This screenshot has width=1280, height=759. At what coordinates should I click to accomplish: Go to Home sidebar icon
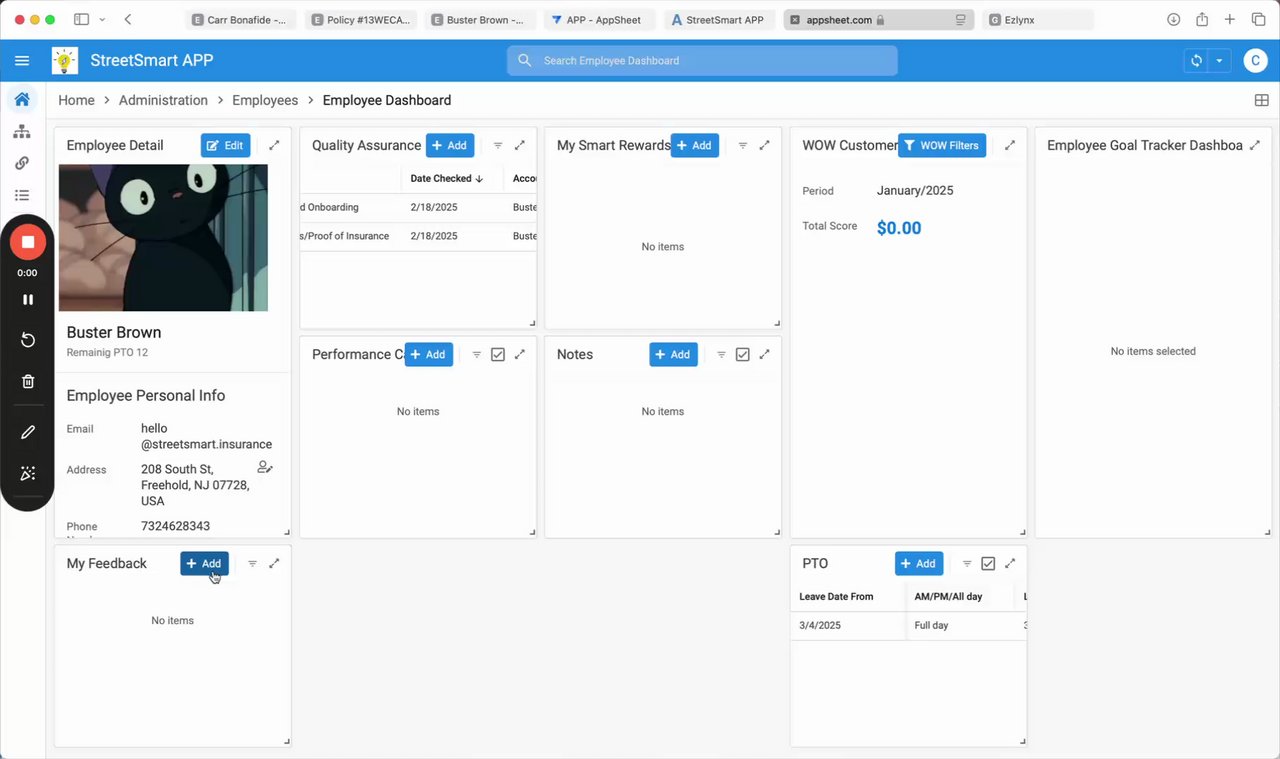[x=22, y=99]
